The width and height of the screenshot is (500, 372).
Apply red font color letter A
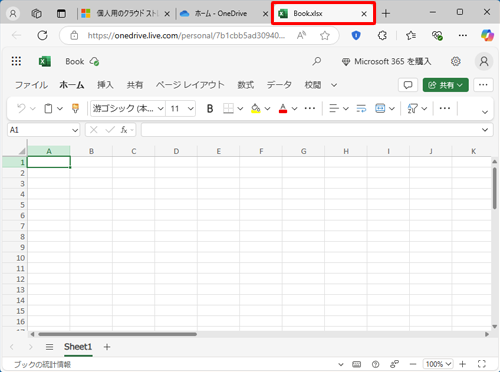[x=283, y=108]
